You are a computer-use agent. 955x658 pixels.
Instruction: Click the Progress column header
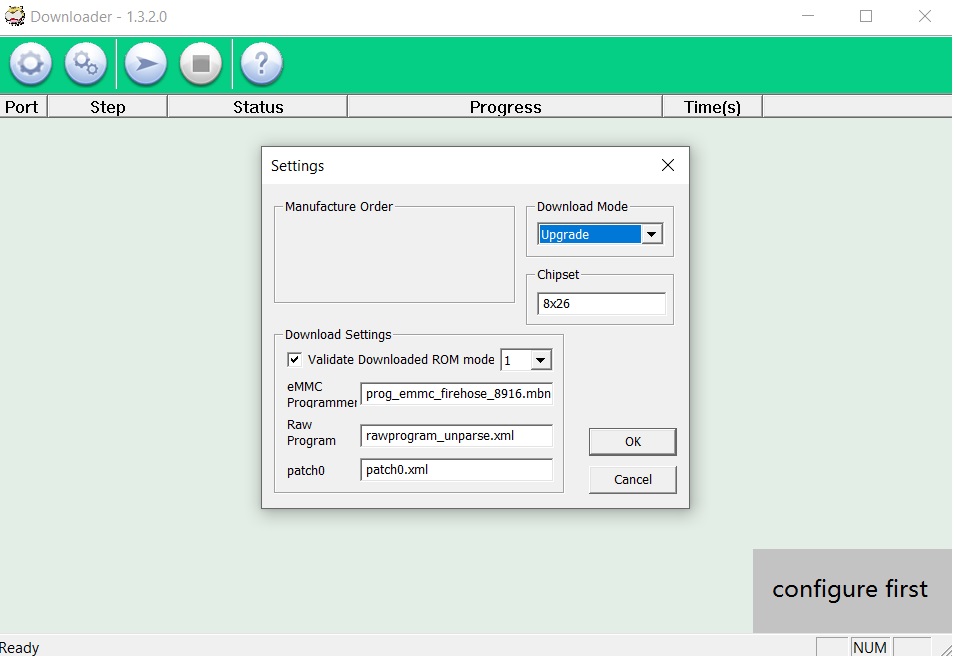pyautogui.click(x=505, y=107)
